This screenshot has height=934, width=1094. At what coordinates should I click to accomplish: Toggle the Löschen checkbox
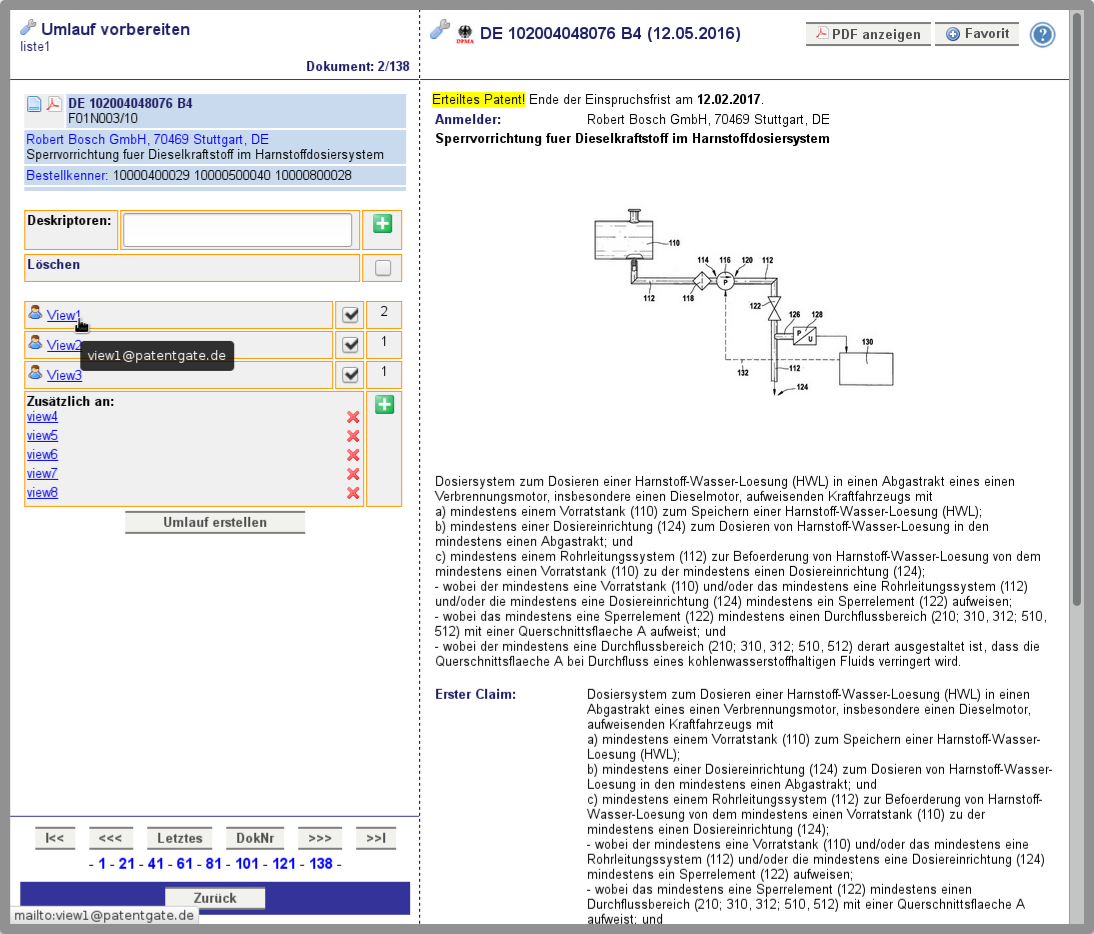(x=382, y=268)
